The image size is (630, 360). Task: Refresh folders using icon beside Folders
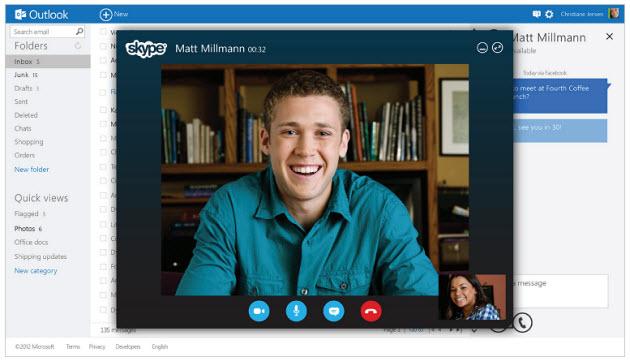(x=78, y=46)
